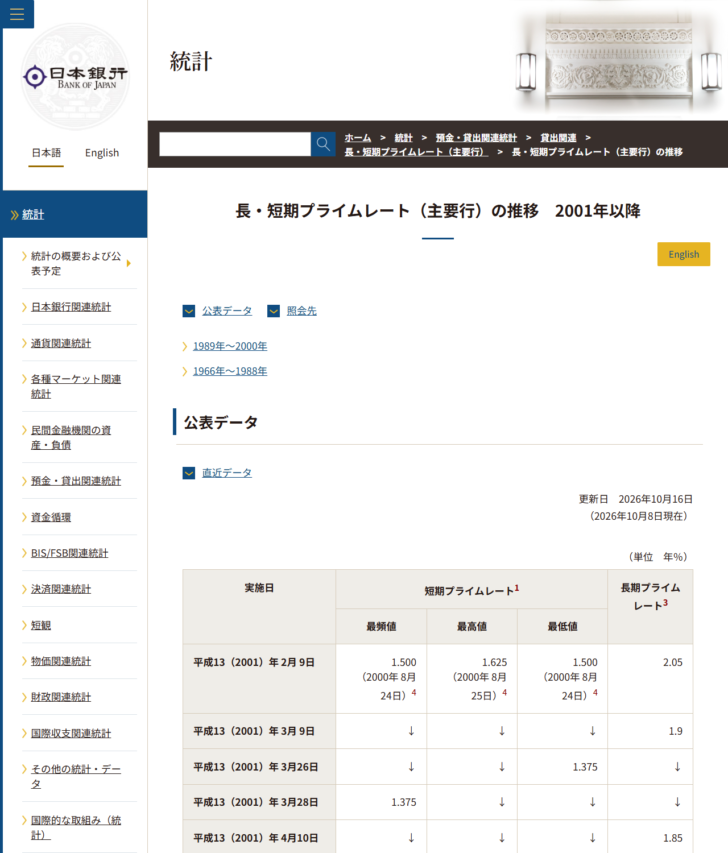Viewport: 728px width, 853px height.
Task: Click the 最低値 column header
Action: click(x=562, y=627)
